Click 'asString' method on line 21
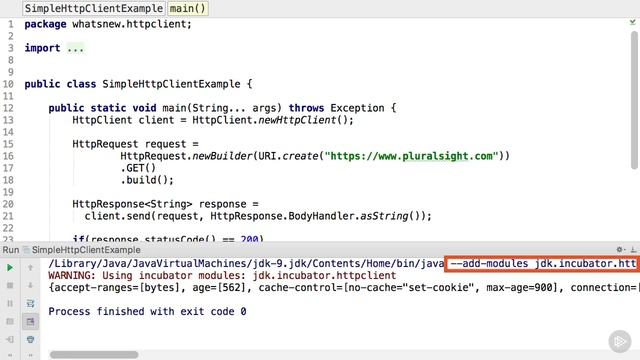The image size is (640, 360). coord(384,216)
